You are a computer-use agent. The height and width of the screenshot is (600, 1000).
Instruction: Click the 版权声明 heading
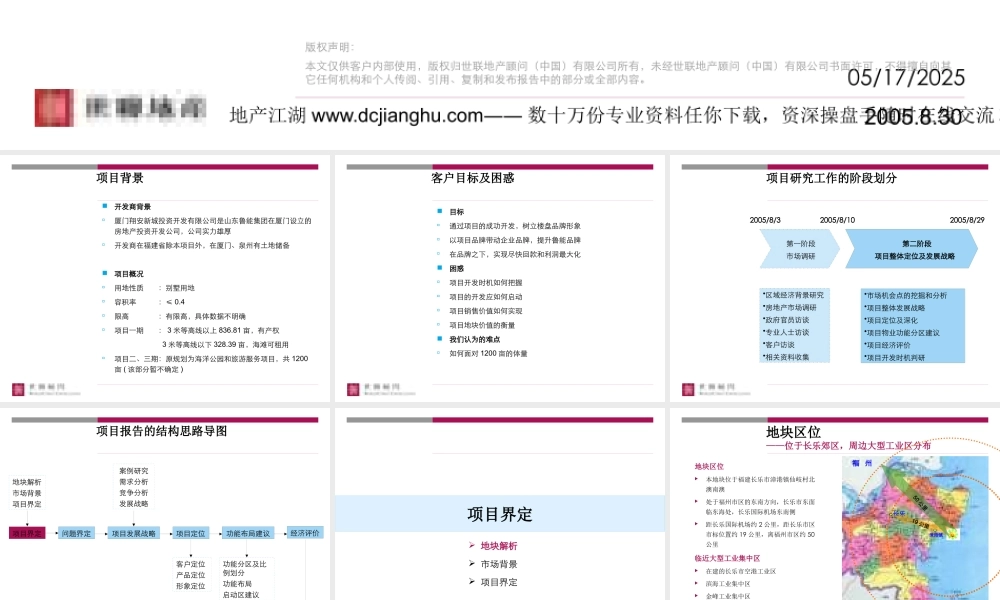click(x=329, y=47)
